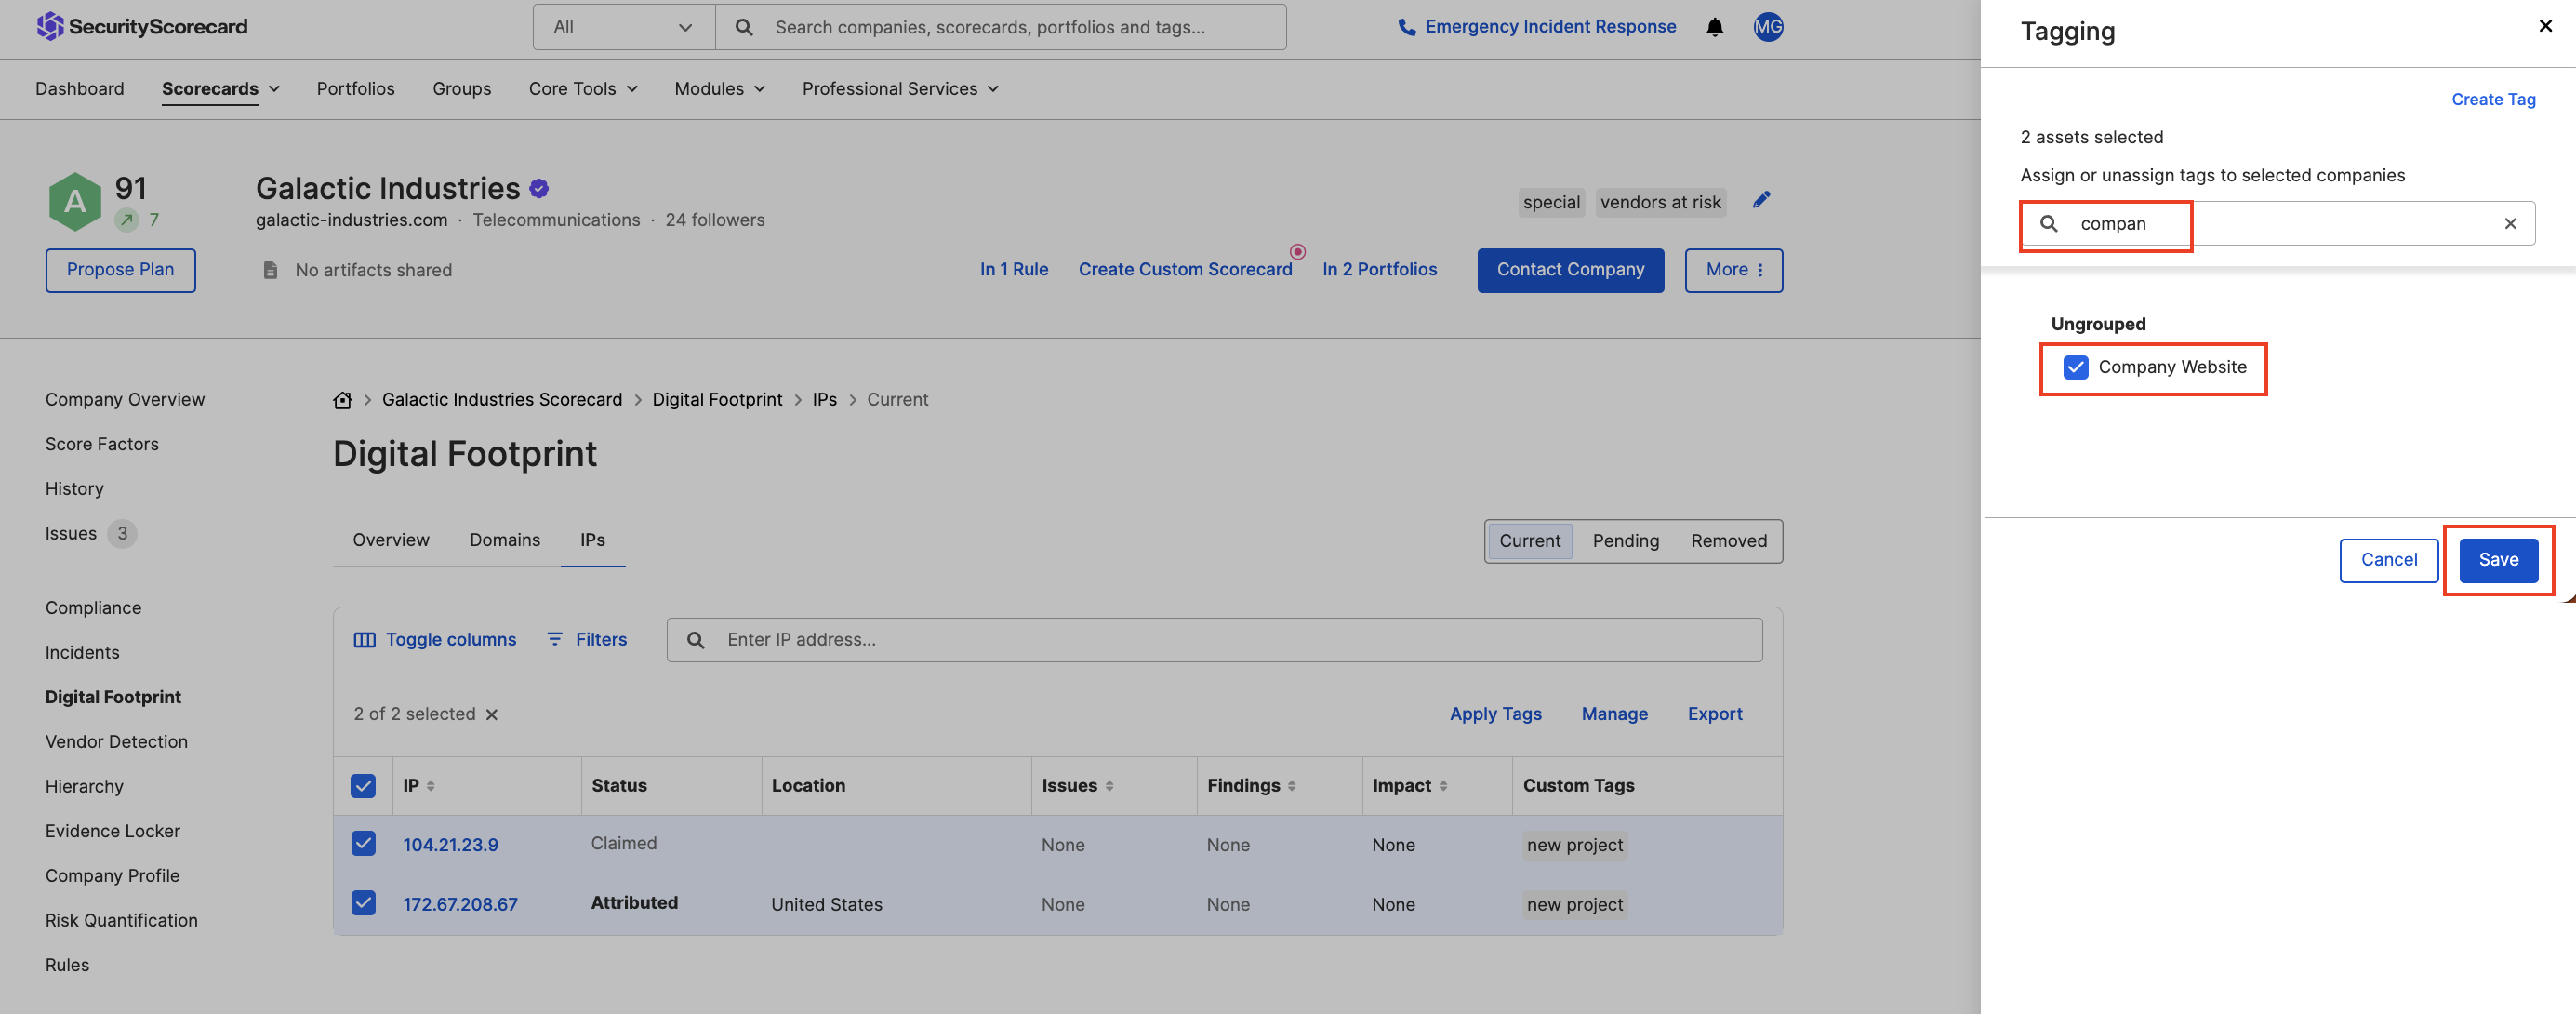This screenshot has width=2576, height=1014.
Task: Click the Create Custom Scorecard link
Action: 1185,270
